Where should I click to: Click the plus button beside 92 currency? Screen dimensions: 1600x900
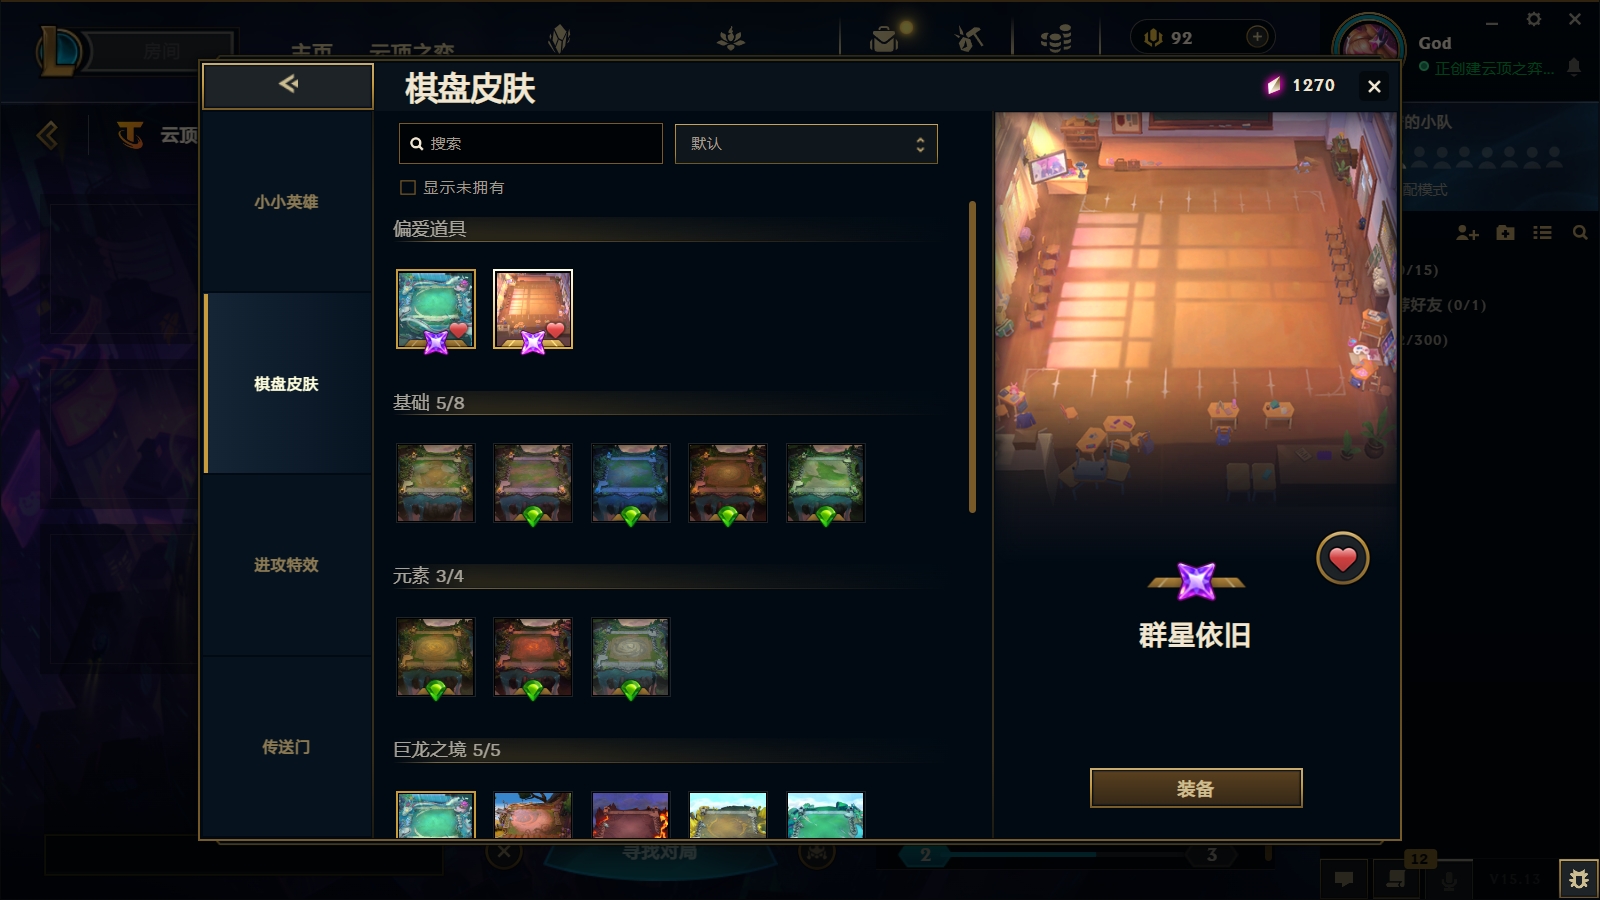[x=1257, y=37]
